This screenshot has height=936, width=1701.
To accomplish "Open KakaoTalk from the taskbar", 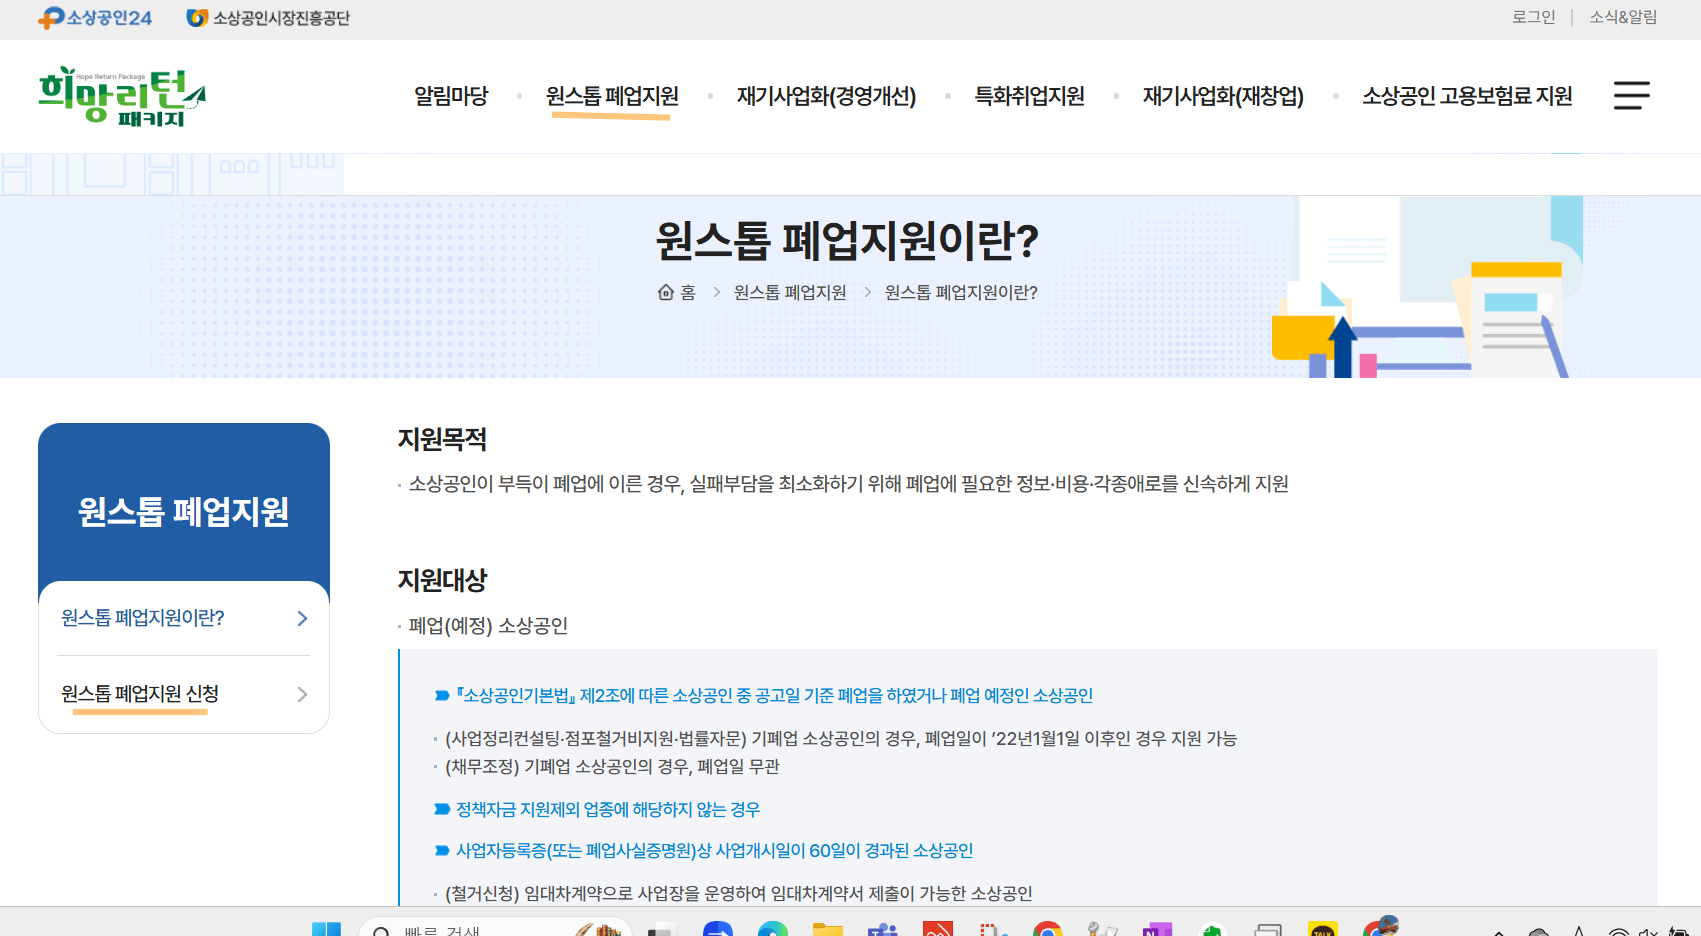I will coord(1322,928).
